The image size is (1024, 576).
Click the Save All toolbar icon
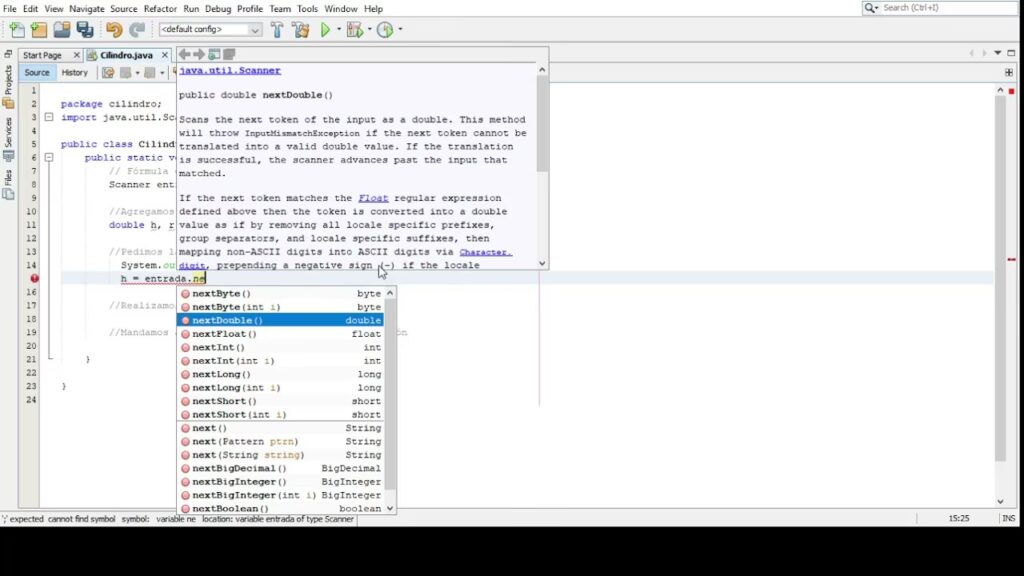tap(85, 30)
